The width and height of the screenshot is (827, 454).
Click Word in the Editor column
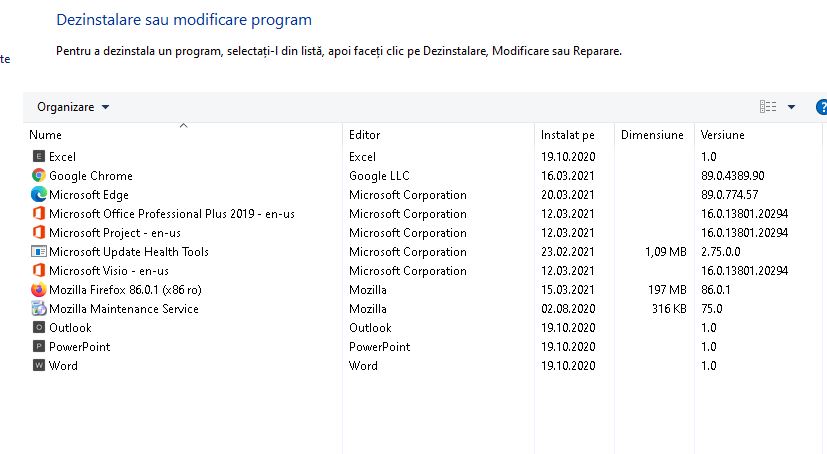pyautogui.click(x=363, y=365)
